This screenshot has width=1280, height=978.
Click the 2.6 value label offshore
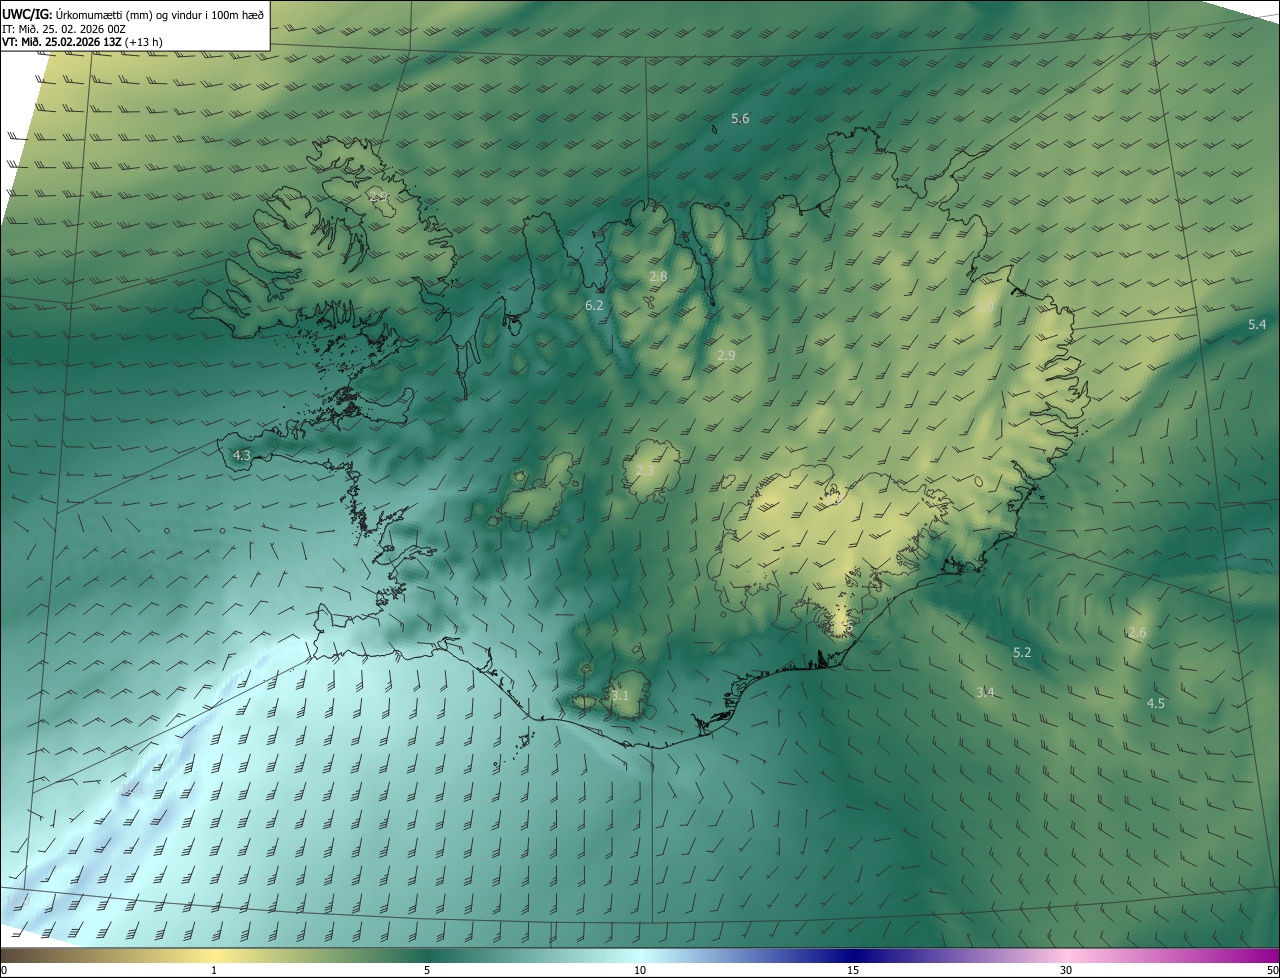[x=1137, y=633]
